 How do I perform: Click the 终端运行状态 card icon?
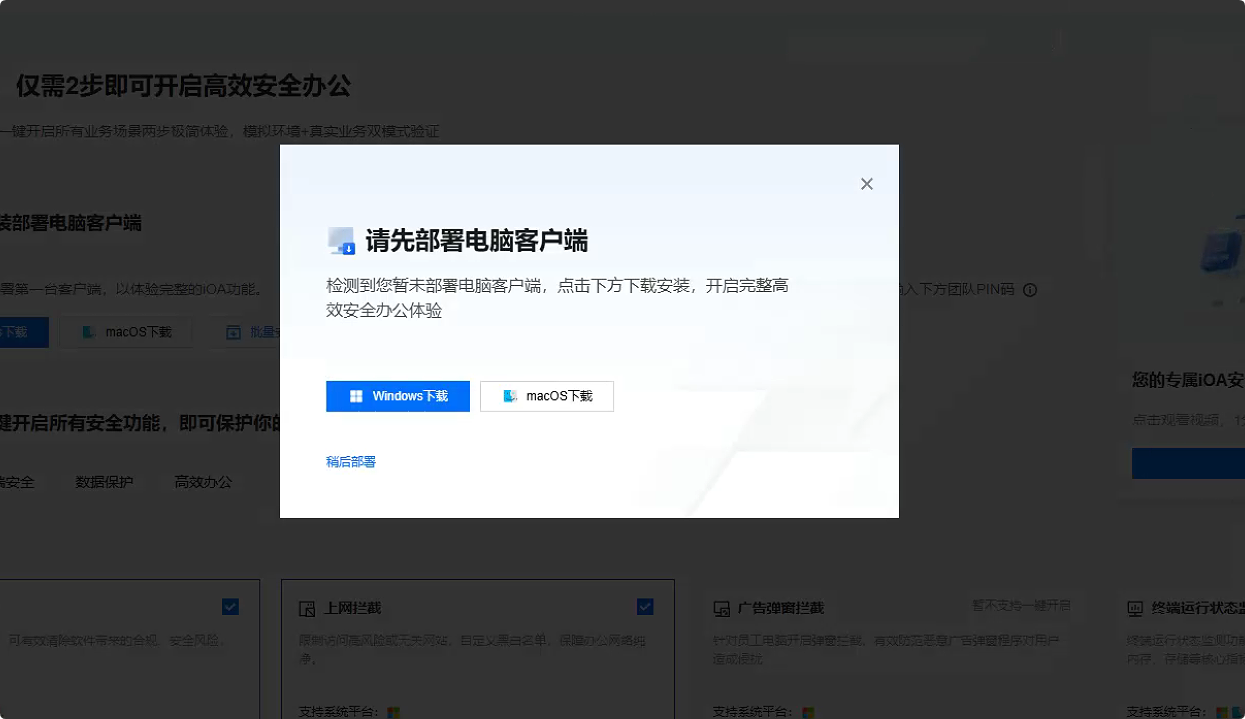tap(1135, 609)
